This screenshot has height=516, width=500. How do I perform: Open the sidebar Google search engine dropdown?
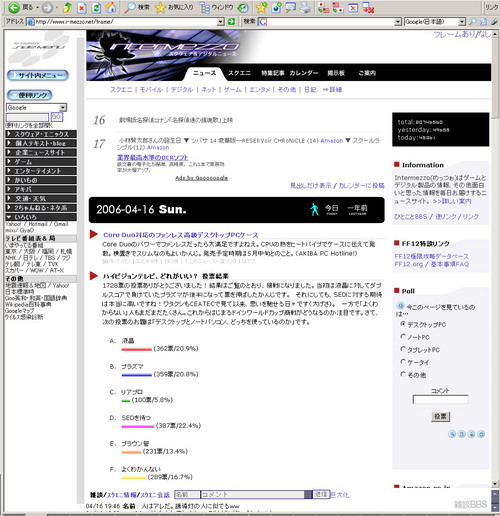63,107
